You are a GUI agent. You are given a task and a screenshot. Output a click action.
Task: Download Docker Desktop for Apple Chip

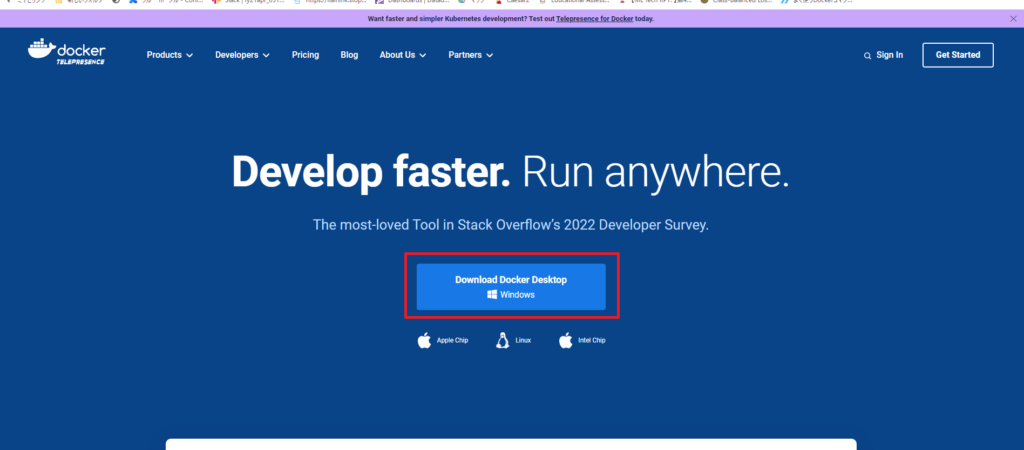[443, 340]
